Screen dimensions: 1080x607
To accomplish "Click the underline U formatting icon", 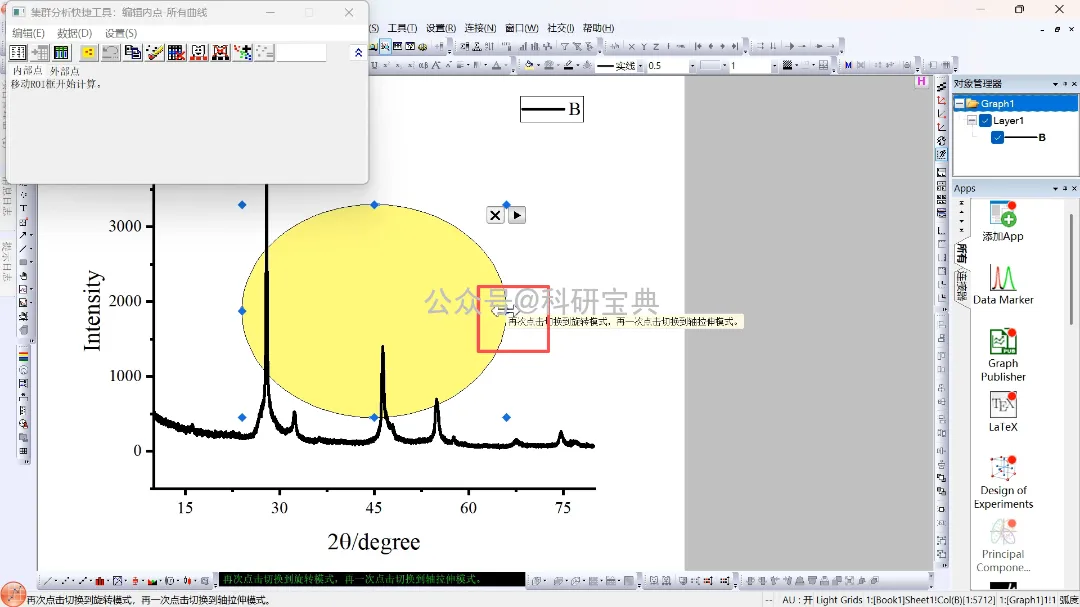I will point(374,65).
